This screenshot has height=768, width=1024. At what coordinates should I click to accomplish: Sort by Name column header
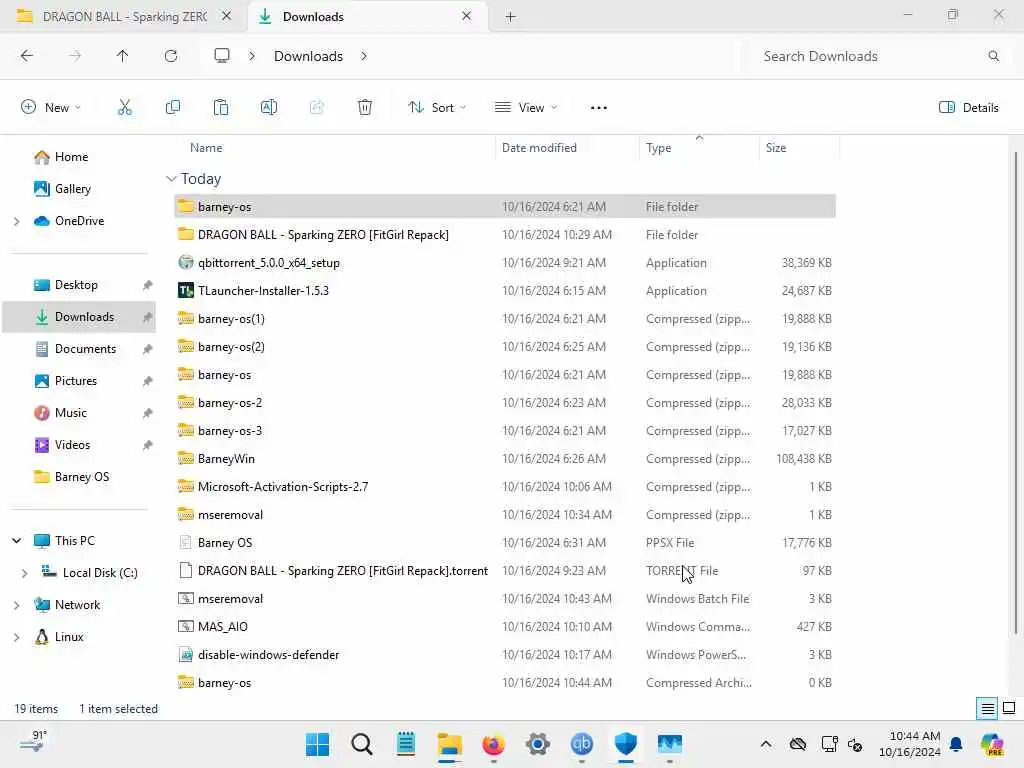pyautogui.click(x=206, y=148)
